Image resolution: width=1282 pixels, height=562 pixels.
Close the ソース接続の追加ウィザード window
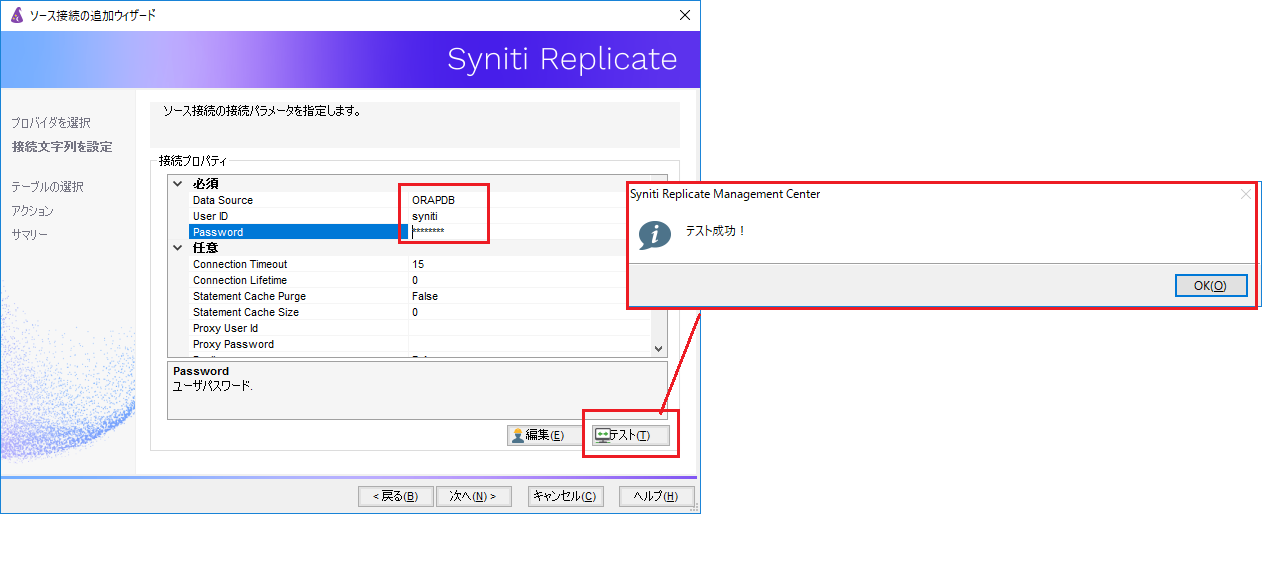point(684,15)
